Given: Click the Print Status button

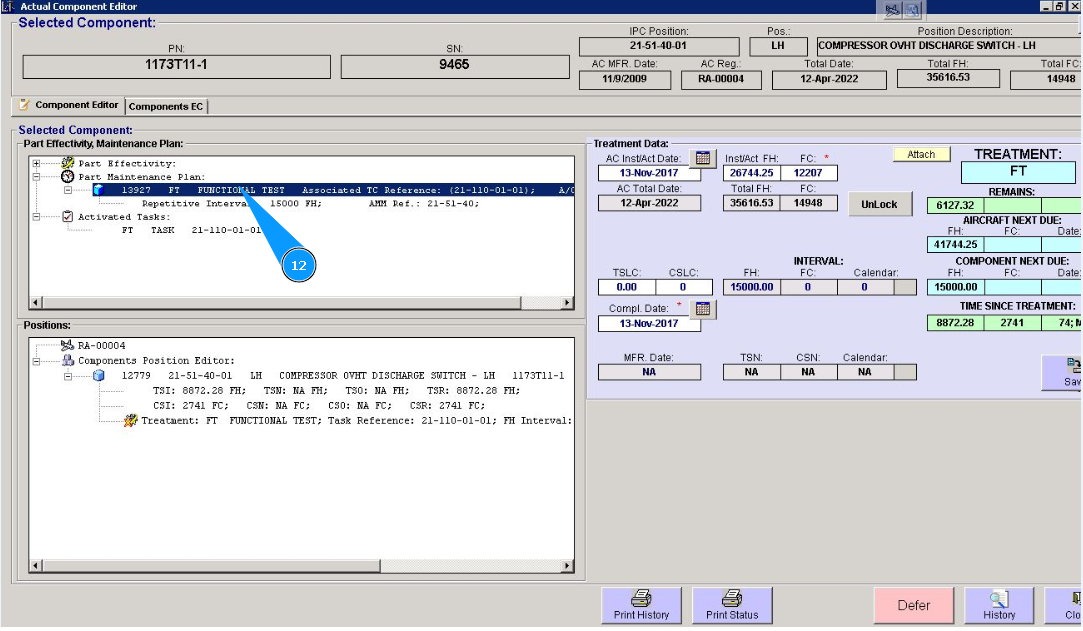Looking at the screenshot, I should pos(731,605).
